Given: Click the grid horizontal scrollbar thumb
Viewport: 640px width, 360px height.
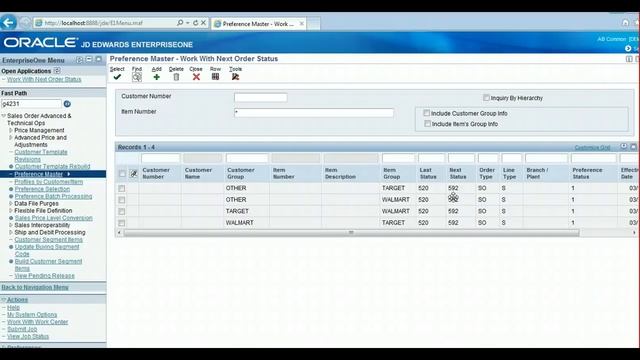Looking at the screenshot, I should tap(351, 233).
